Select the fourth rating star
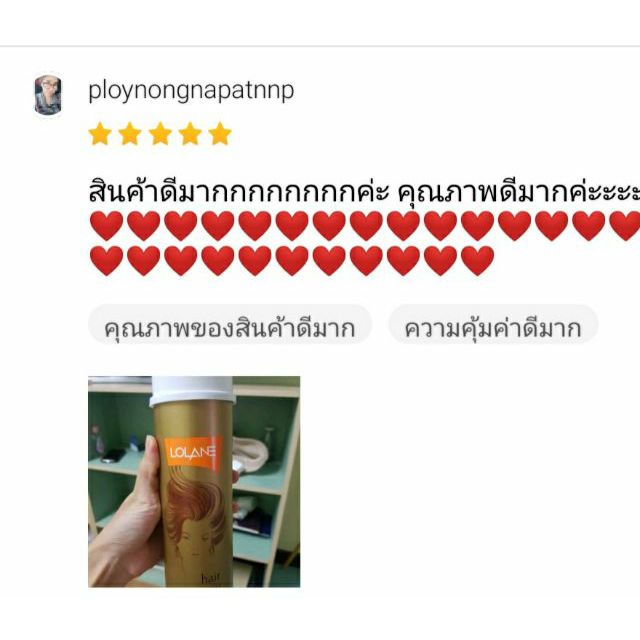 [190, 133]
